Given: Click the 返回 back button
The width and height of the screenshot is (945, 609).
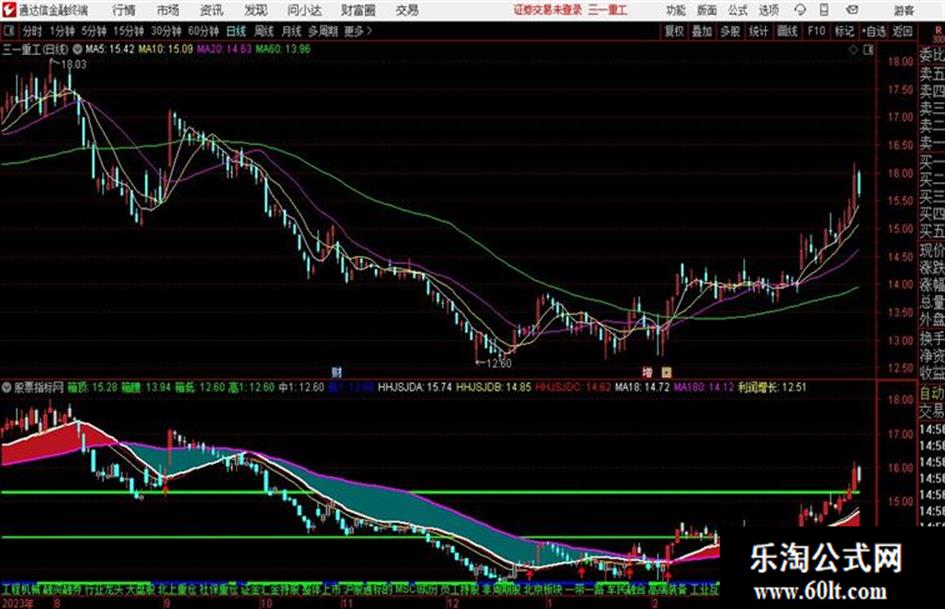Looking at the screenshot, I should (x=902, y=31).
